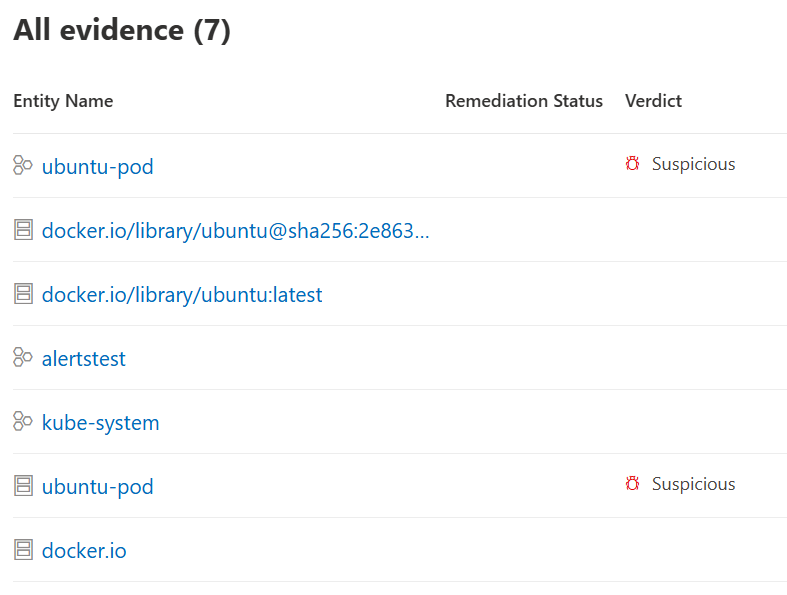Open the first ubuntu-pod entity link
The image size is (787, 595).
point(97,167)
